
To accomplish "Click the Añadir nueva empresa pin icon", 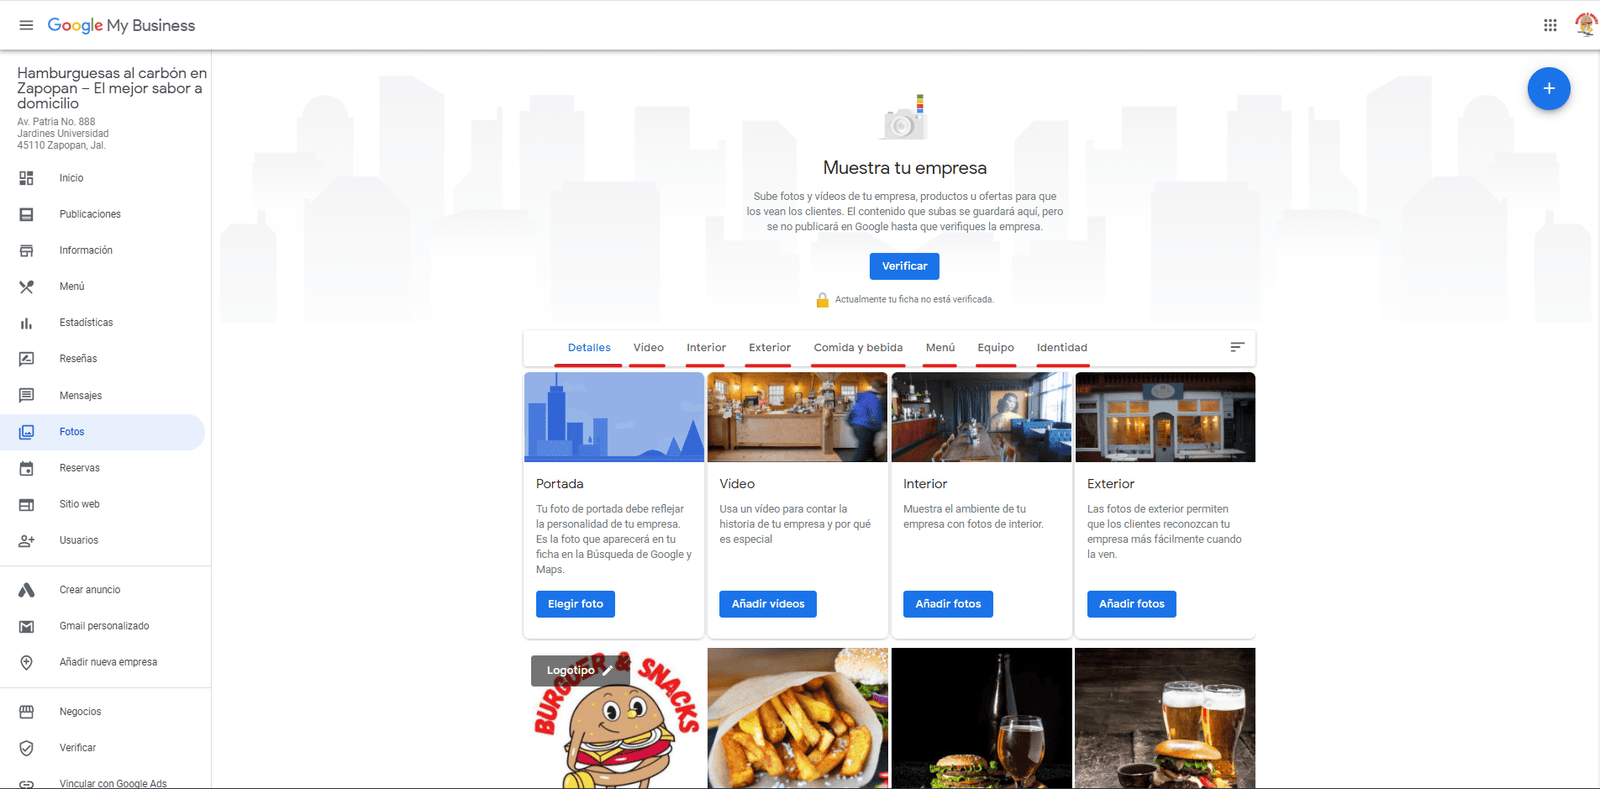I will tap(26, 662).
